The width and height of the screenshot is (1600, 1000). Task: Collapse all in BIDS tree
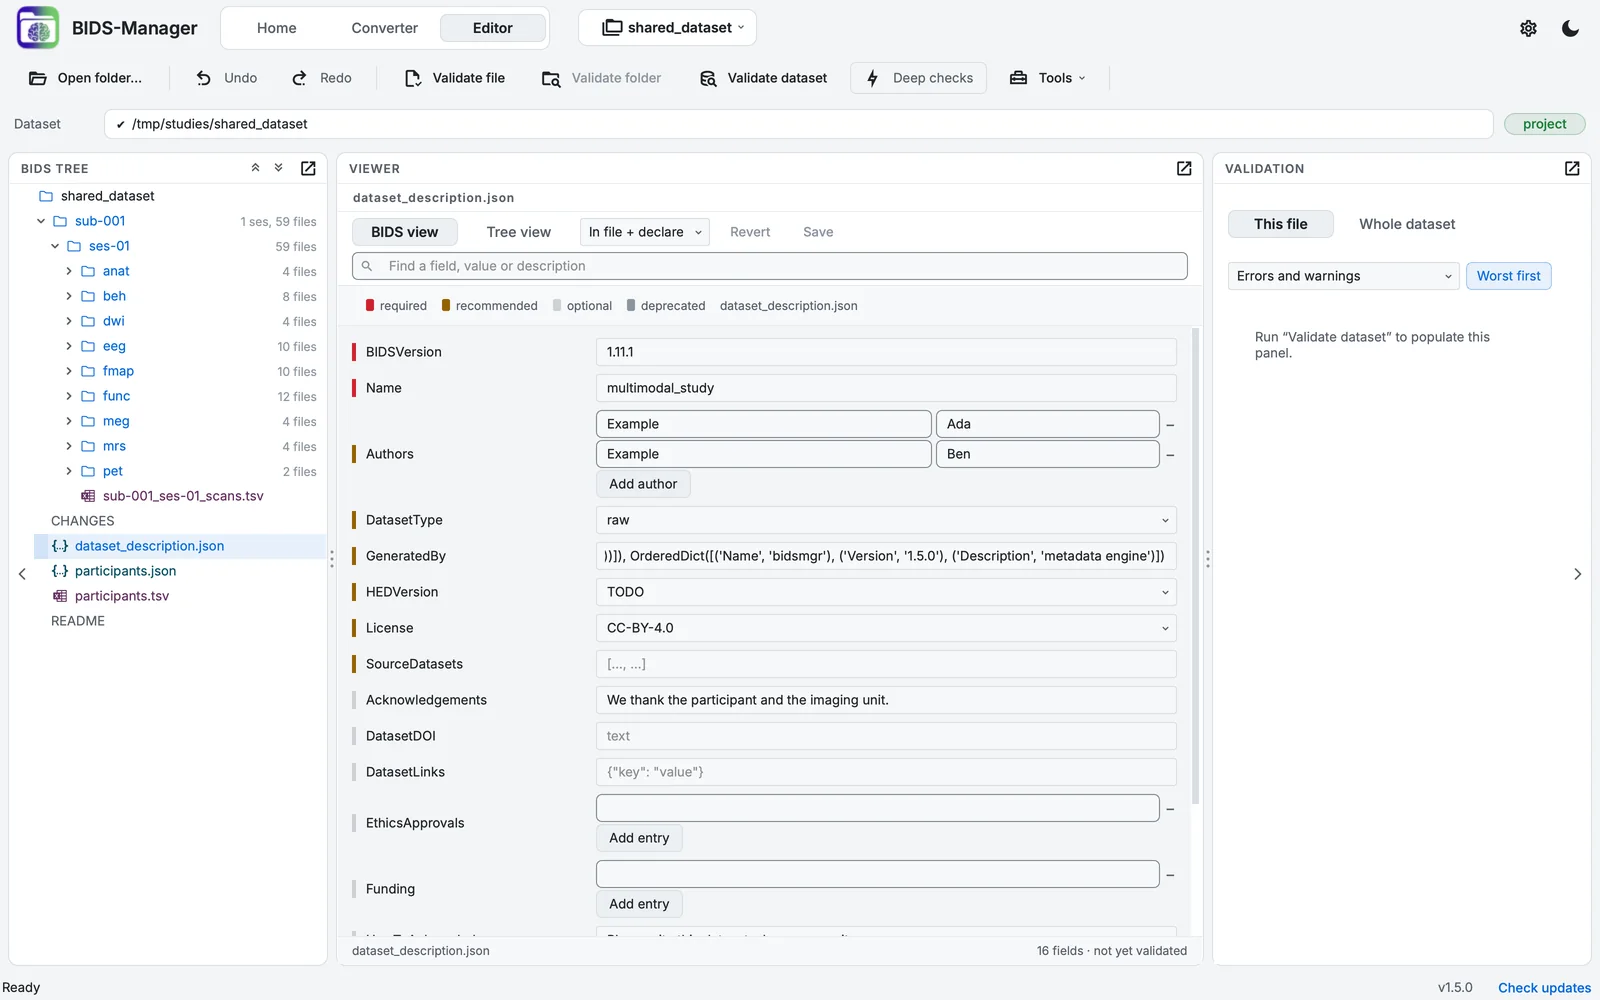pyautogui.click(x=255, y=168)
